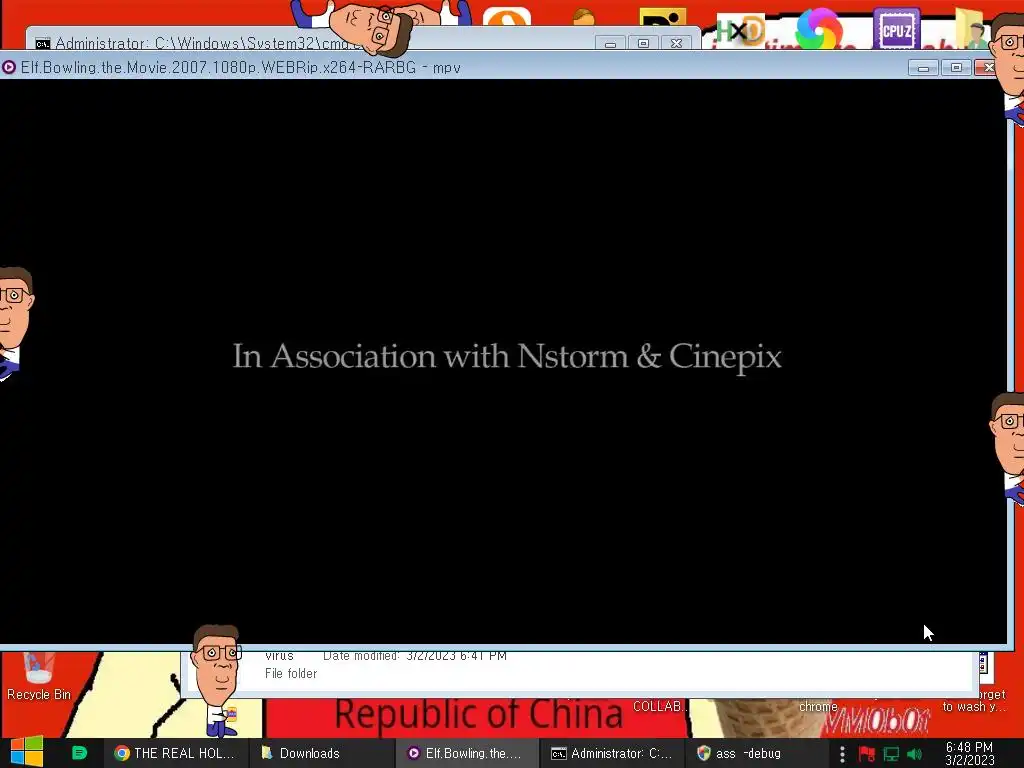The image size is (1024, 768).
Task: Minimize the mpv player window
Action: coord(923,67)
